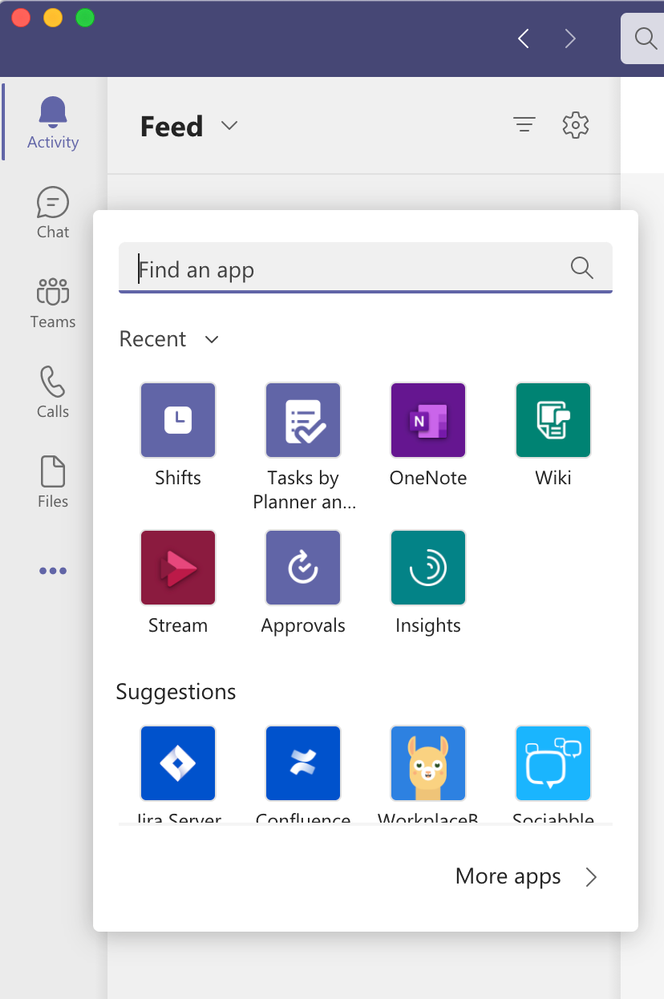Select the Jira Server suggestion
Screen dimensions: 664x999
[x=178, y=763]
